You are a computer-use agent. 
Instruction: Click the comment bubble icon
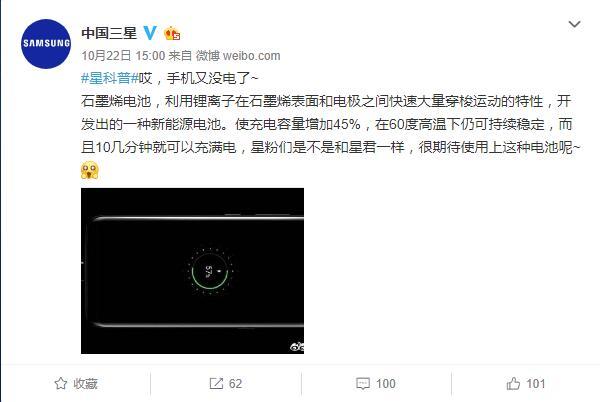[363, 384]
